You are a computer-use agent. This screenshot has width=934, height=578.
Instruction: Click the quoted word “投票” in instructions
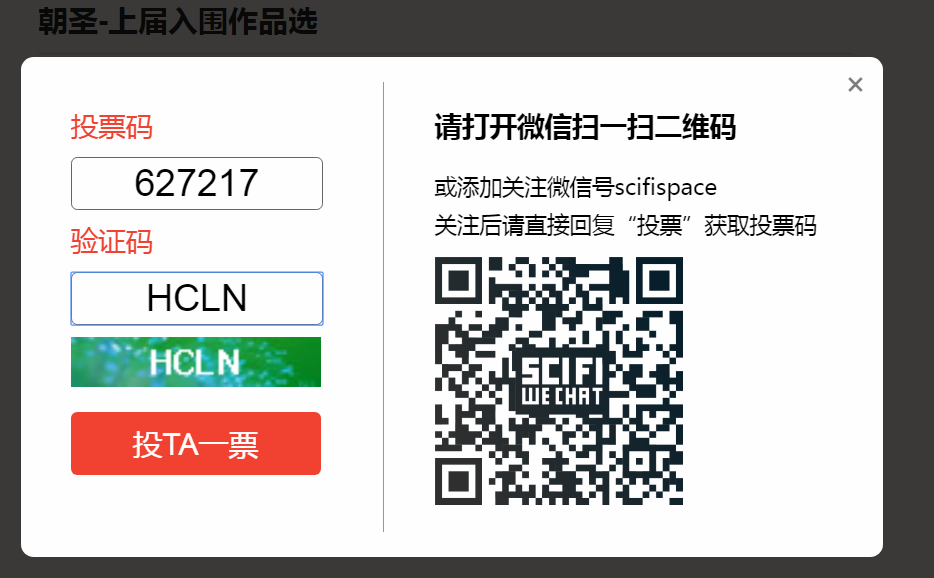pyautogui.click(x=659, y=226)
